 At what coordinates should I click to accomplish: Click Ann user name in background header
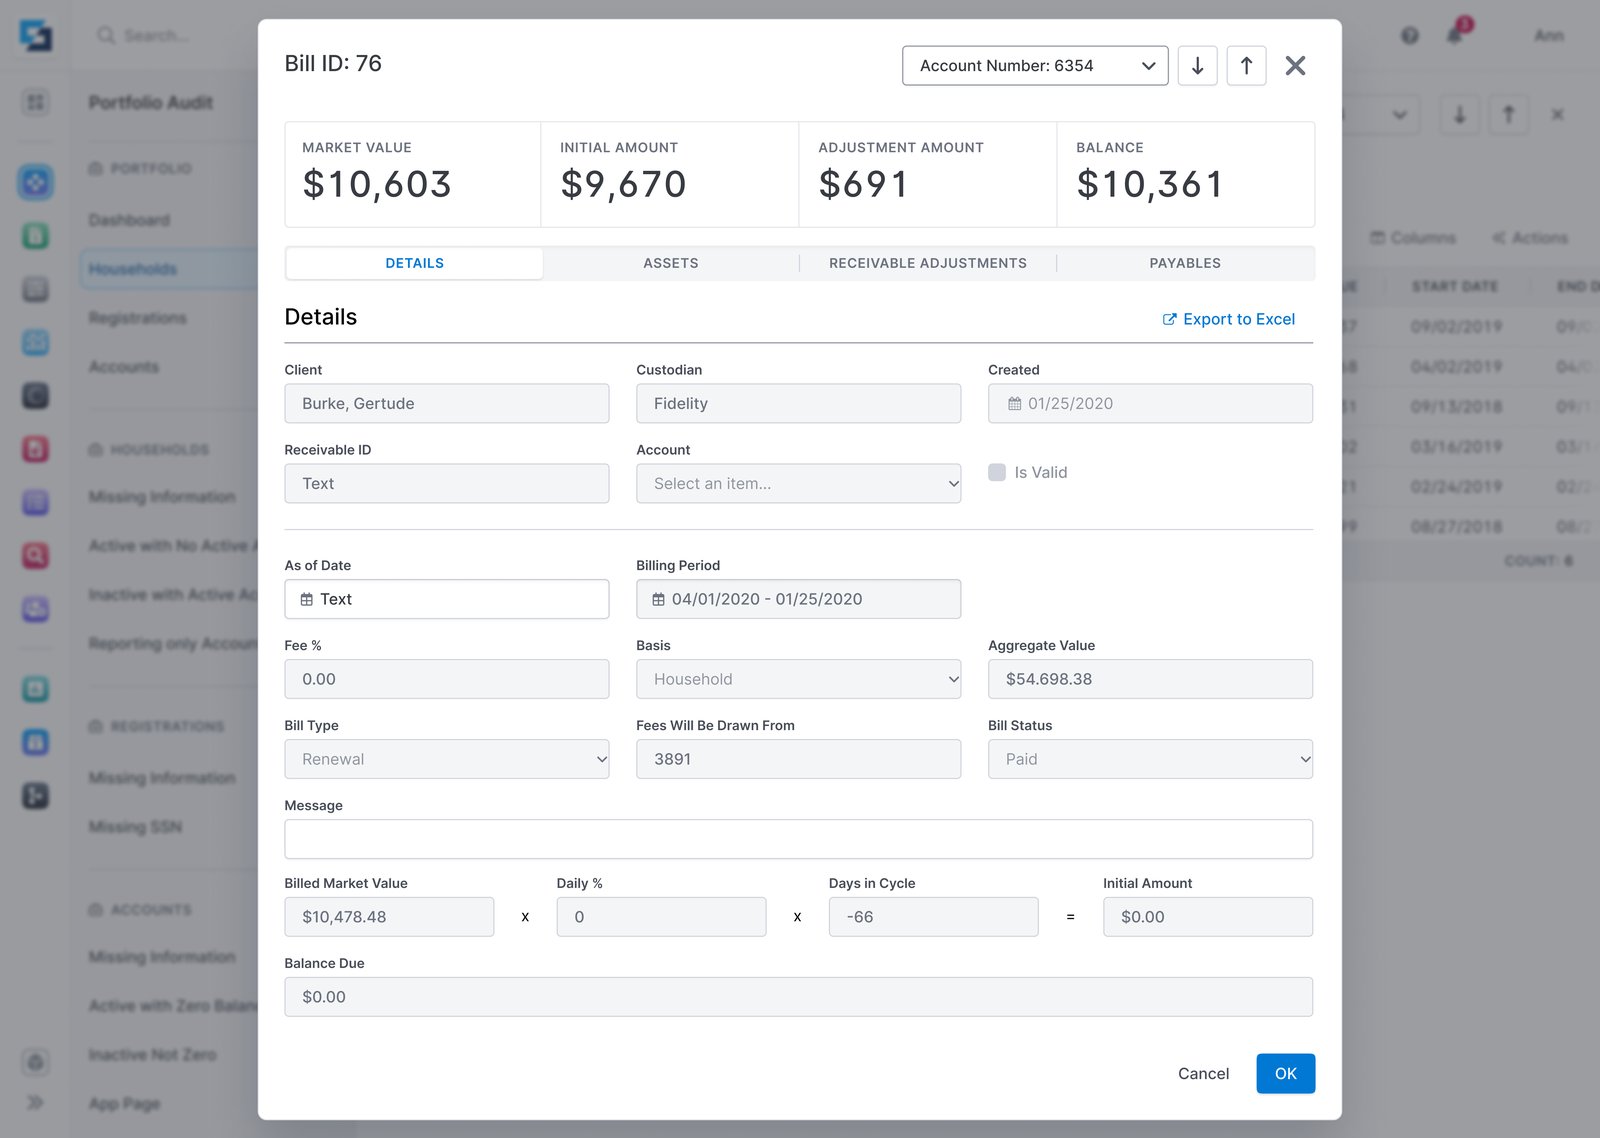coord(1549,36)
